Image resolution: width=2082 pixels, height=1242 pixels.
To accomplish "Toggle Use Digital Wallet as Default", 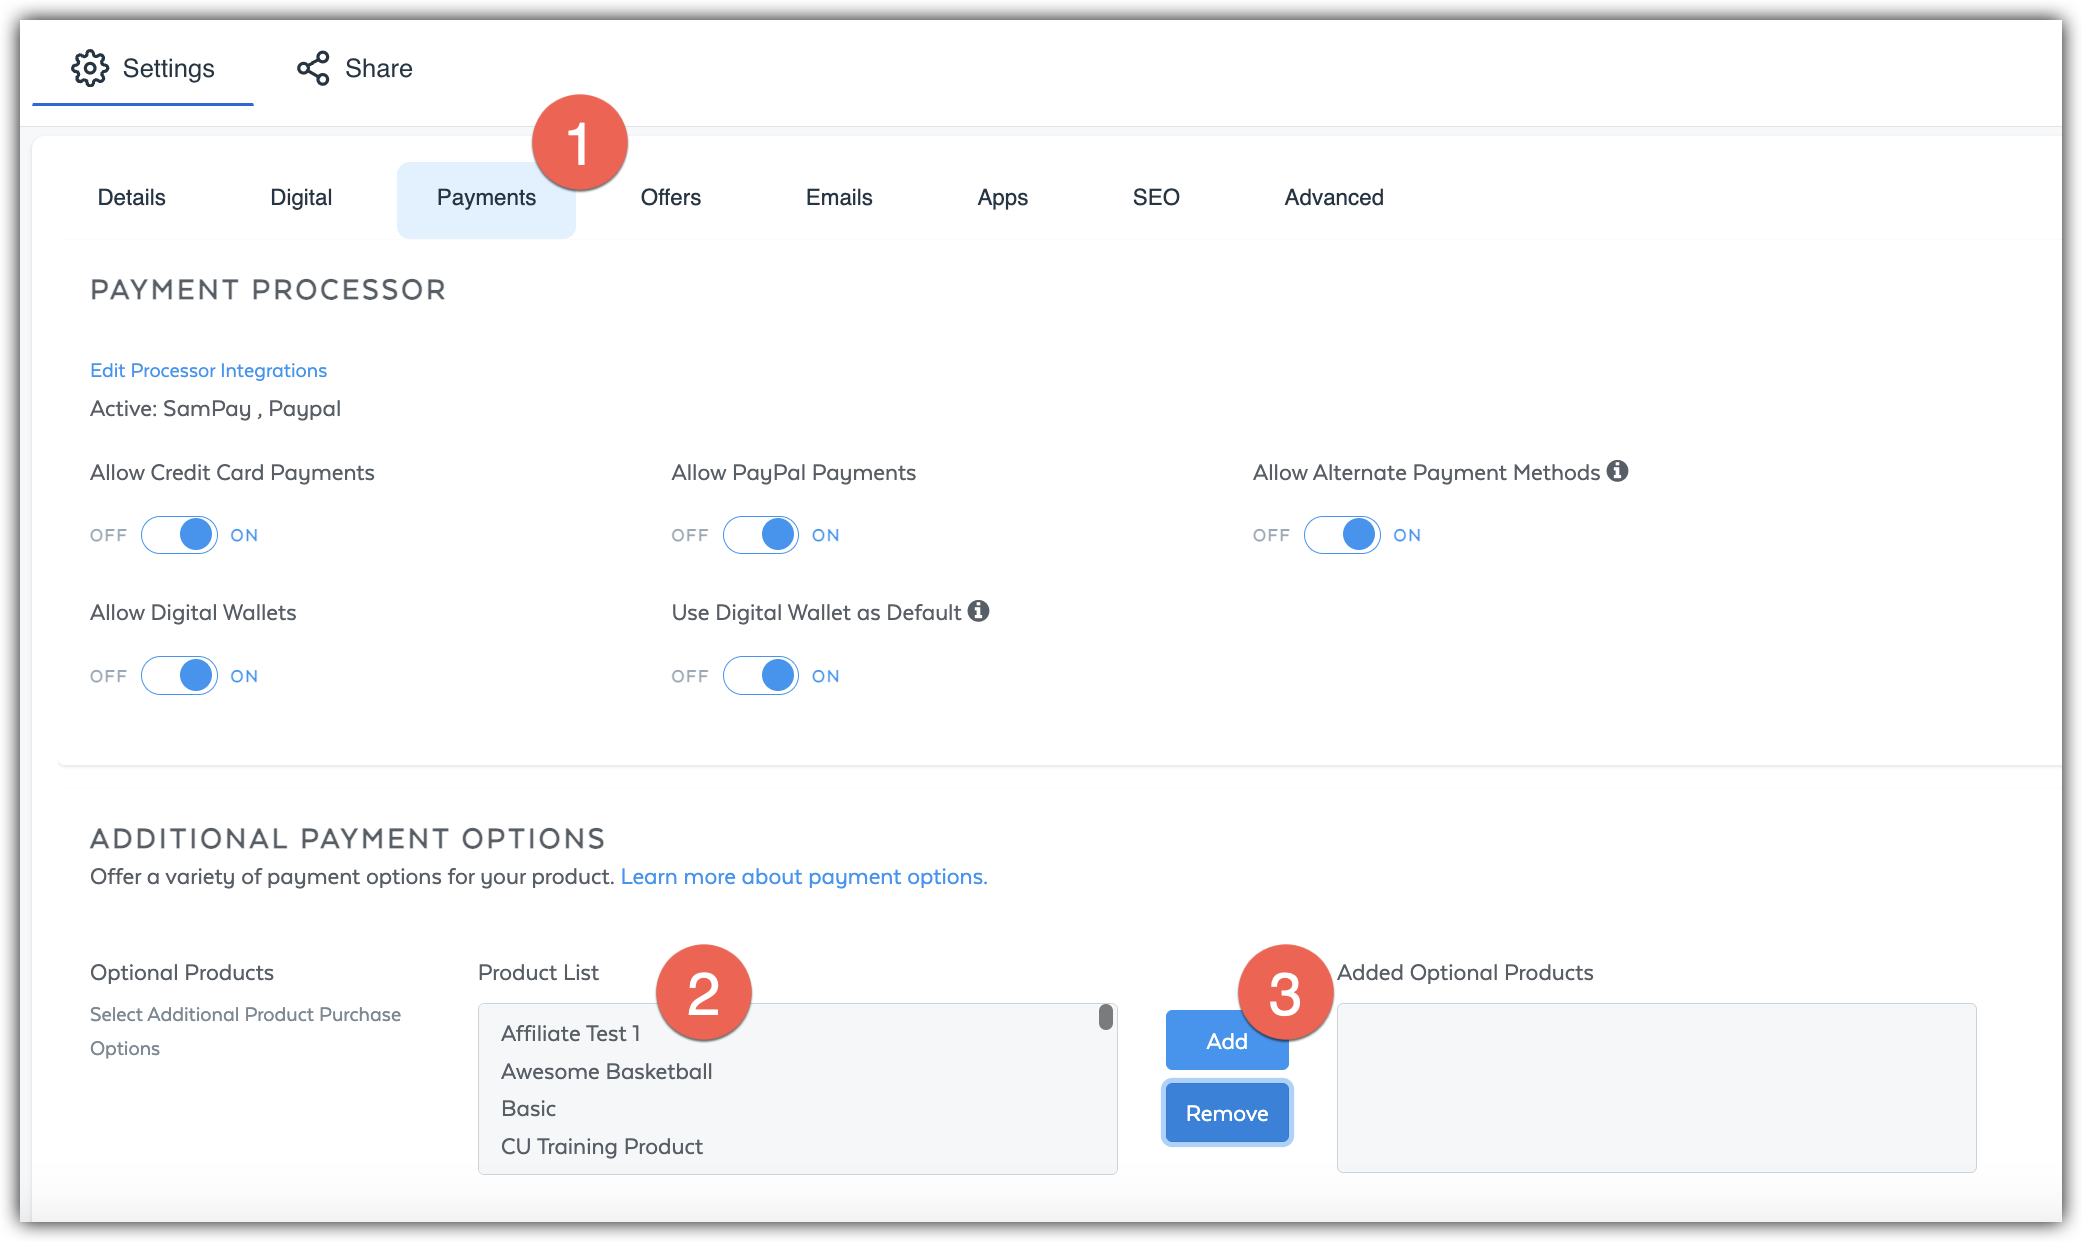I will 761,676.
